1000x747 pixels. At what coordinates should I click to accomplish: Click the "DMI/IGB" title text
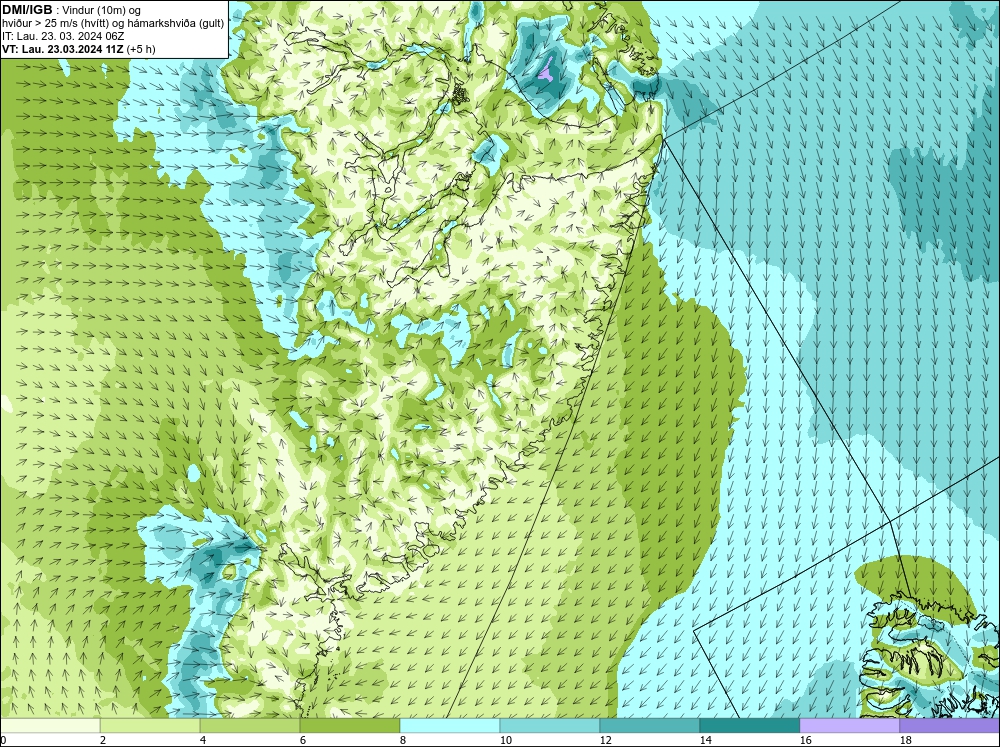click(27, 10)
